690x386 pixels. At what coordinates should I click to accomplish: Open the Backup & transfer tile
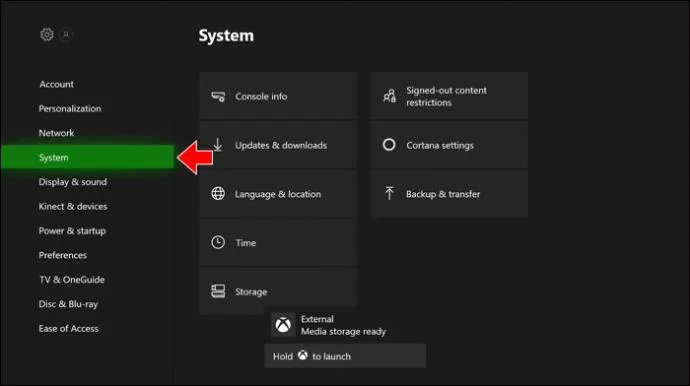click(449, 194)
